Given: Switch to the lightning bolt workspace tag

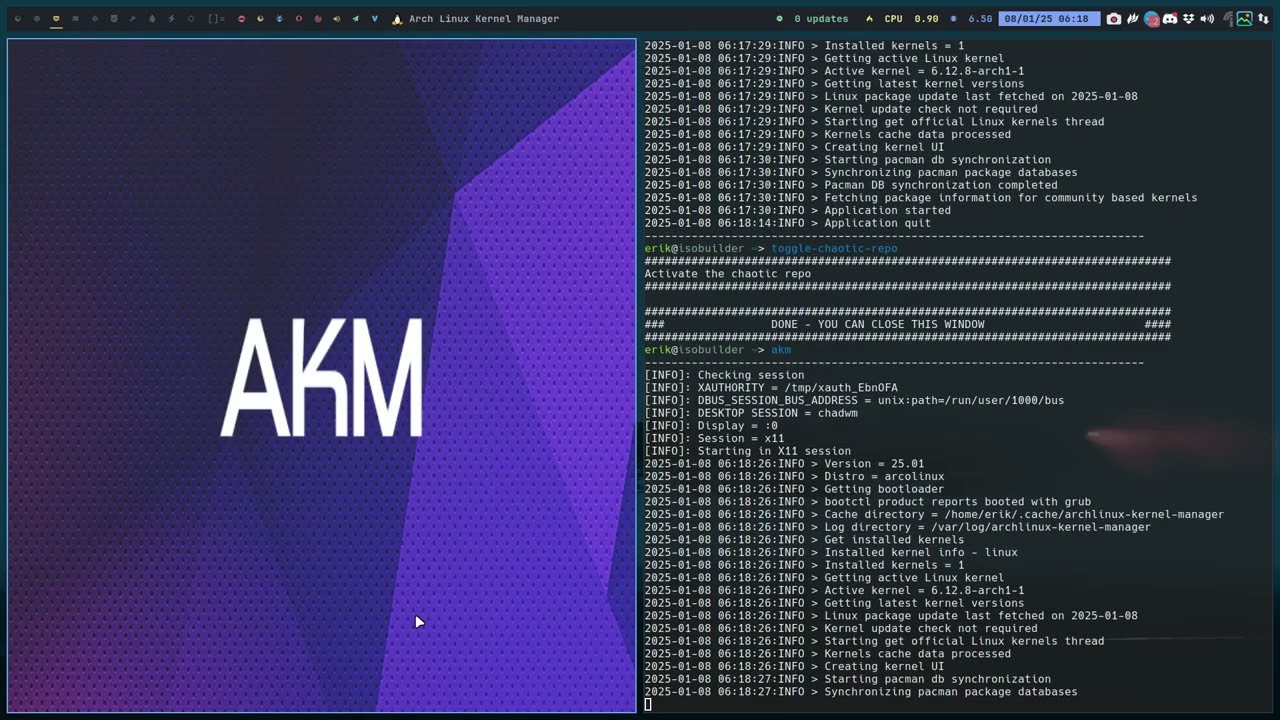Looking at the screenshot, I should pos(171,19).
